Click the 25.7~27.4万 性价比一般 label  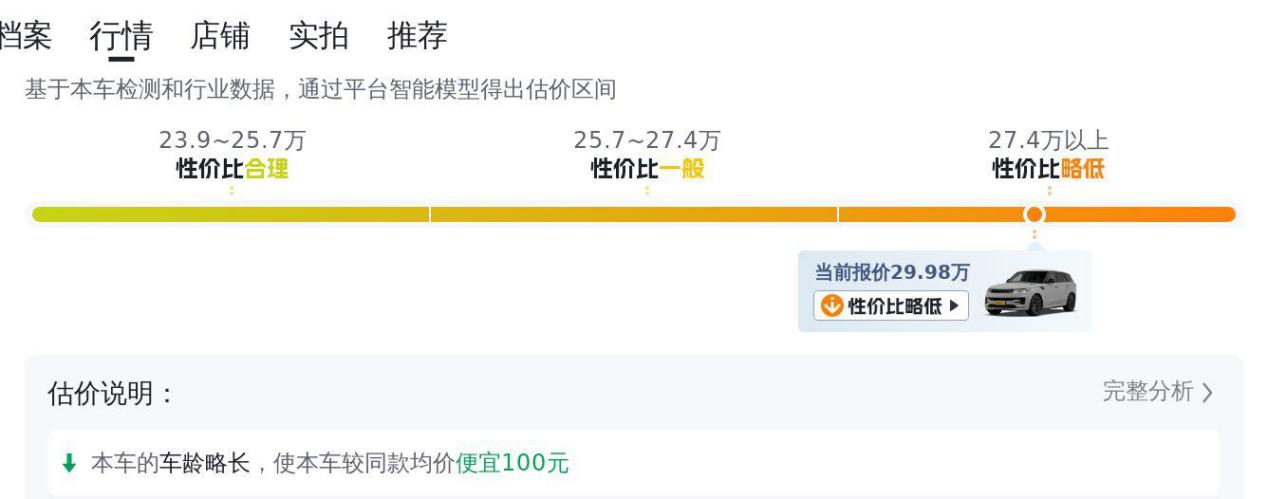[x=647, y=155]
